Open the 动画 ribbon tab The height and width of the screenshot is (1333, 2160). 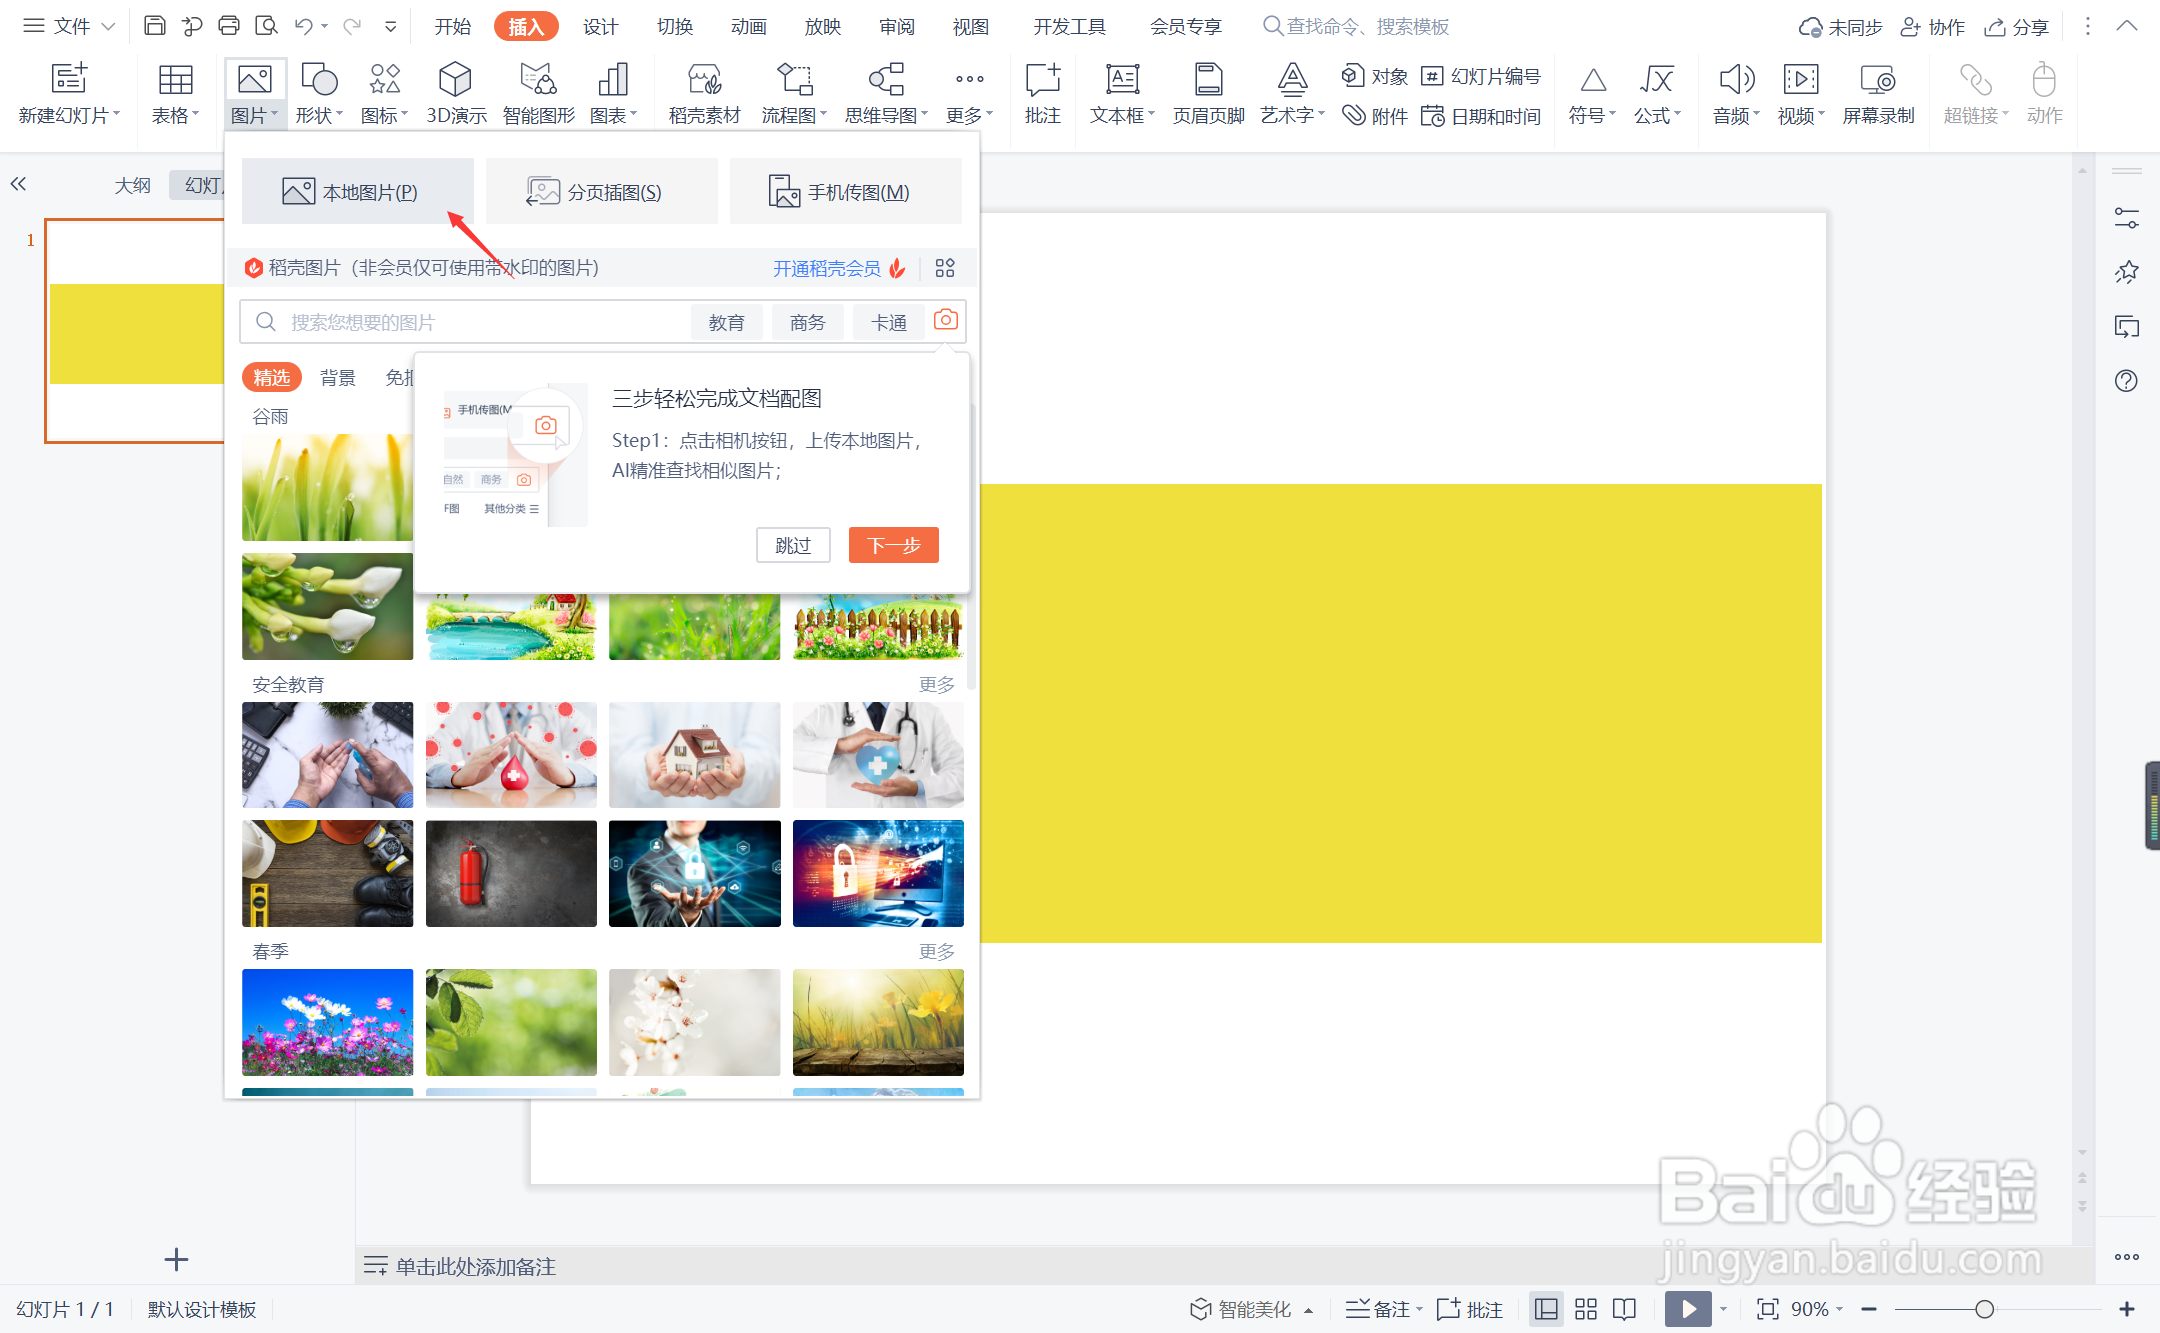(749, 27)
